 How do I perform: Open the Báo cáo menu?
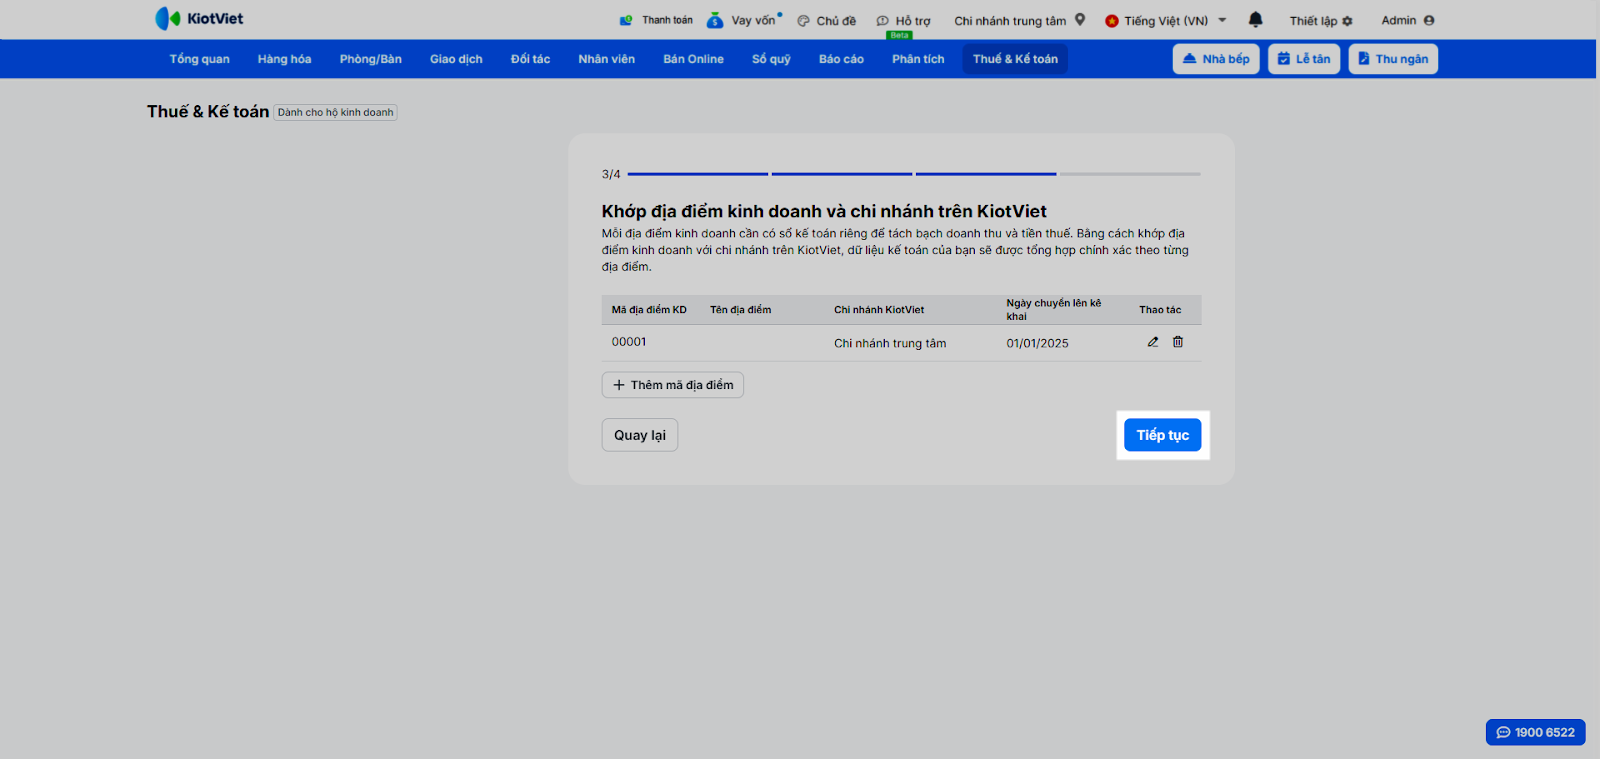tap(841, 59)
